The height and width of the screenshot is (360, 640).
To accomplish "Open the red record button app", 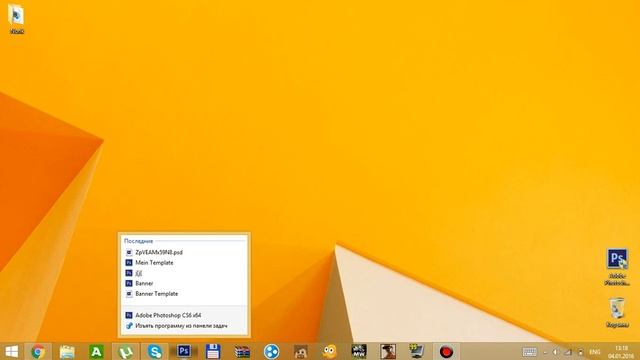I will [x=446, y=351].
